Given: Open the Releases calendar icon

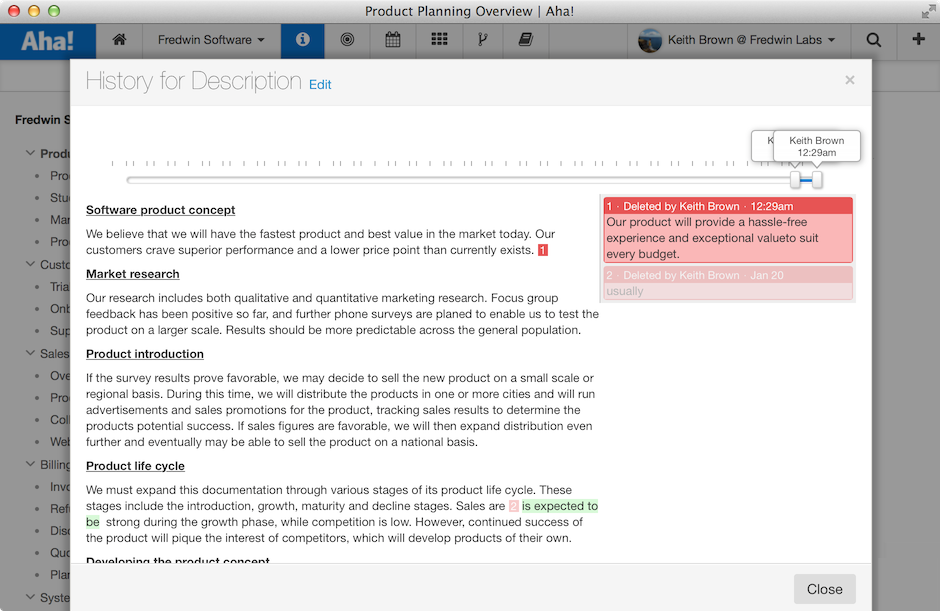Looking at the screenshot, I should click(x=392, y=41).
